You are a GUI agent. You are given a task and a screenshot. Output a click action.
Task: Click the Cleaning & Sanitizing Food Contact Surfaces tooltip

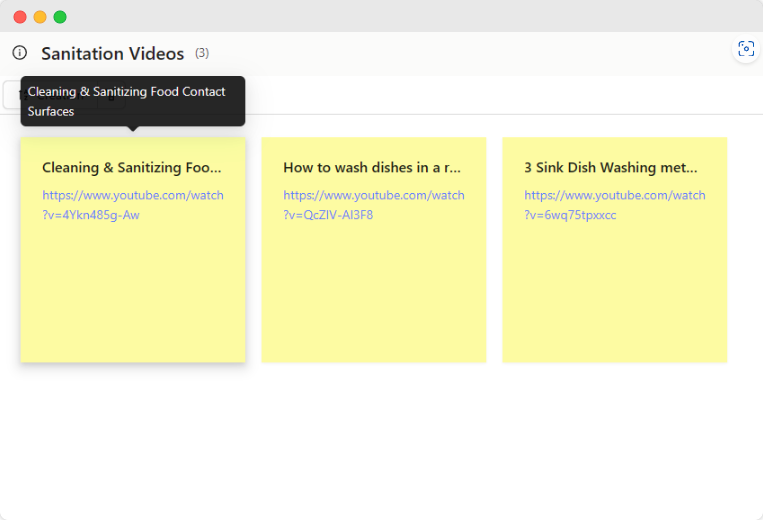pyautogui.click(x=133, y=101)
